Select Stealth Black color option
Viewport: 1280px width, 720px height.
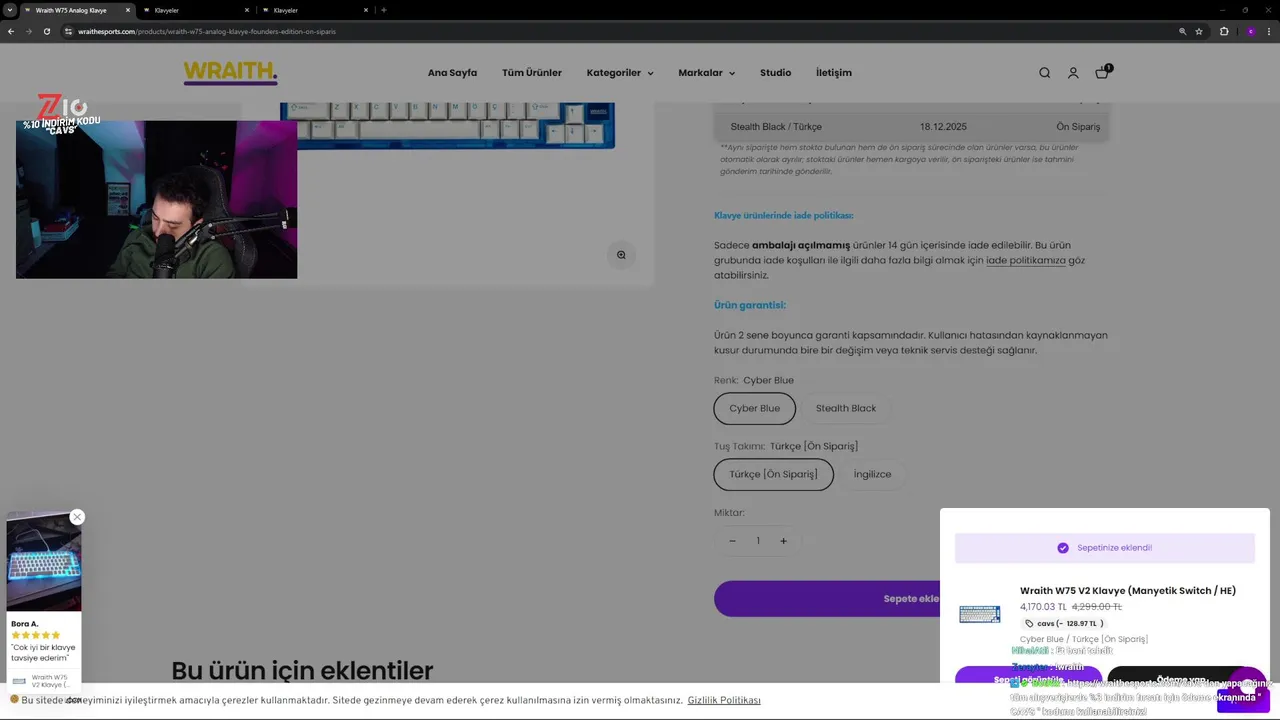[x=846, y=408]
